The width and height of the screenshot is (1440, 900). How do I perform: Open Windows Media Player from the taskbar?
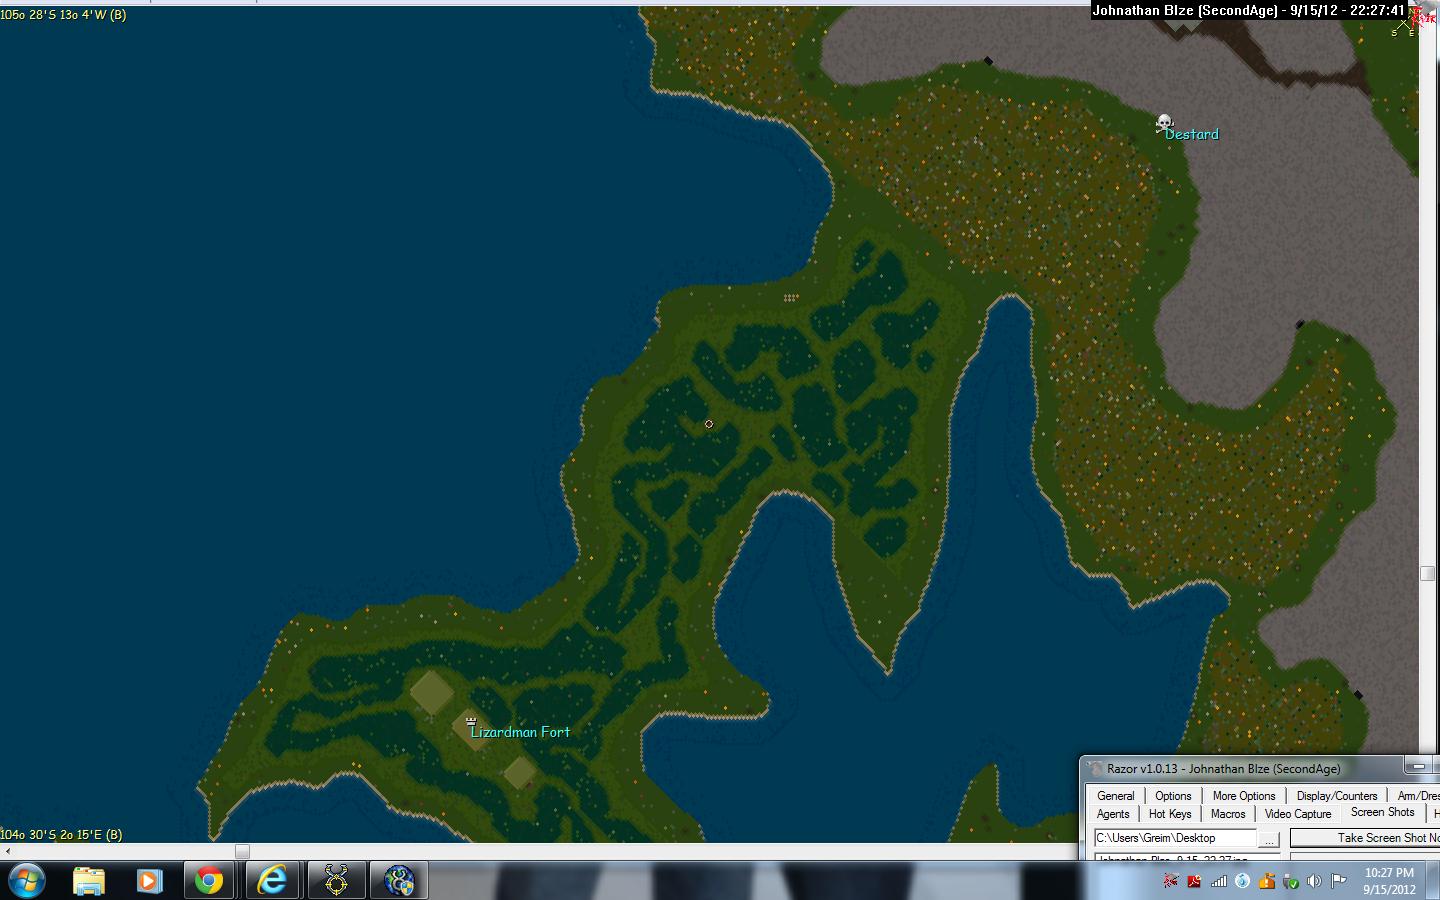(149, 880)
